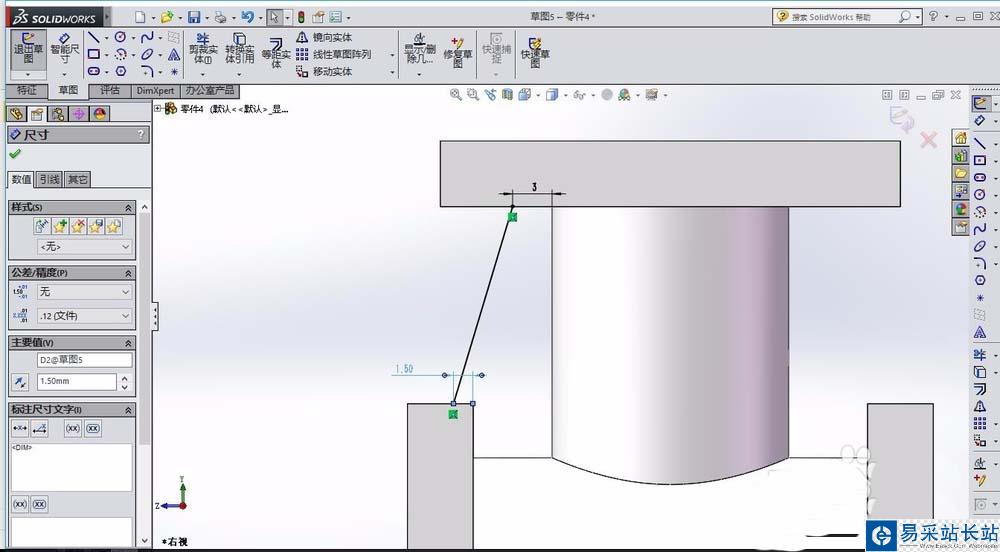This screenshot has height=552, width=1000.
Task: Expand the 零件4 tree node
Action: pos(158,108)
